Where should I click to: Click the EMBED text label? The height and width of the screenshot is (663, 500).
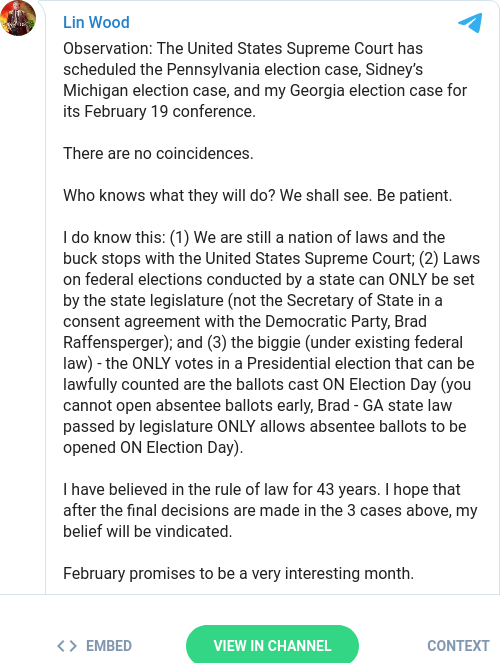[109, 646]
